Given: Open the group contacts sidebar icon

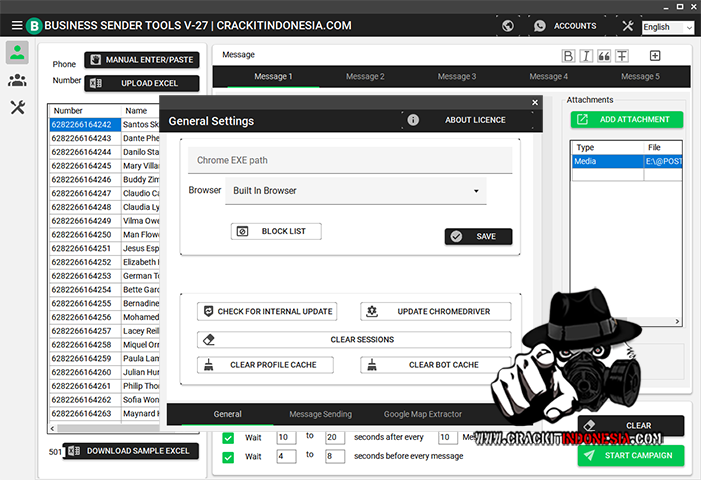Looking at the screenshot, I should tap(17, 81).
